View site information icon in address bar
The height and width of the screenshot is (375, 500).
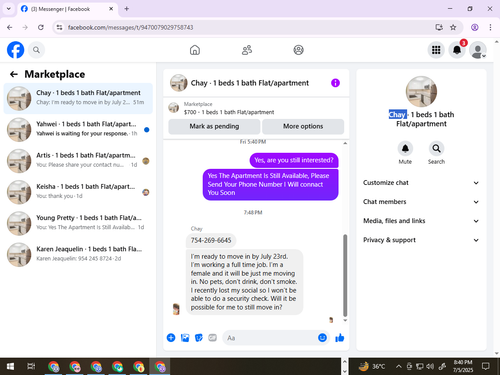(x=59, y=27)
